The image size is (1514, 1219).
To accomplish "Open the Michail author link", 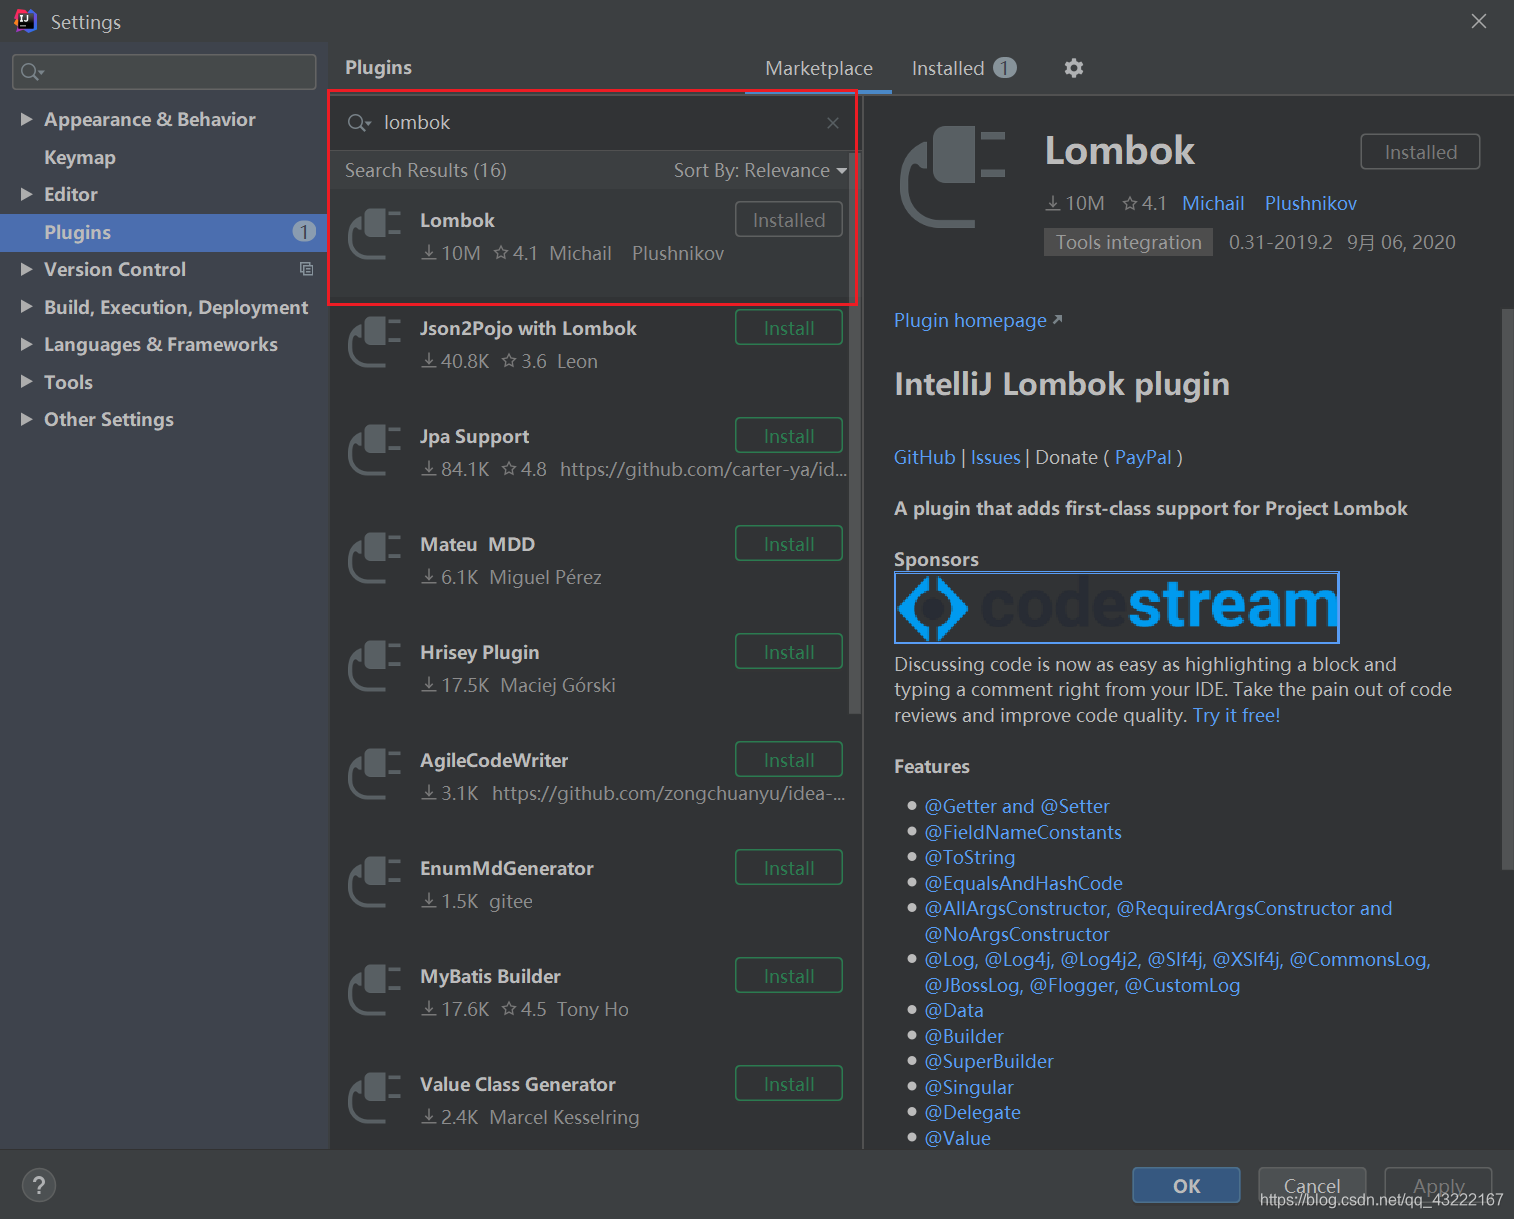I will point(1213,203).
